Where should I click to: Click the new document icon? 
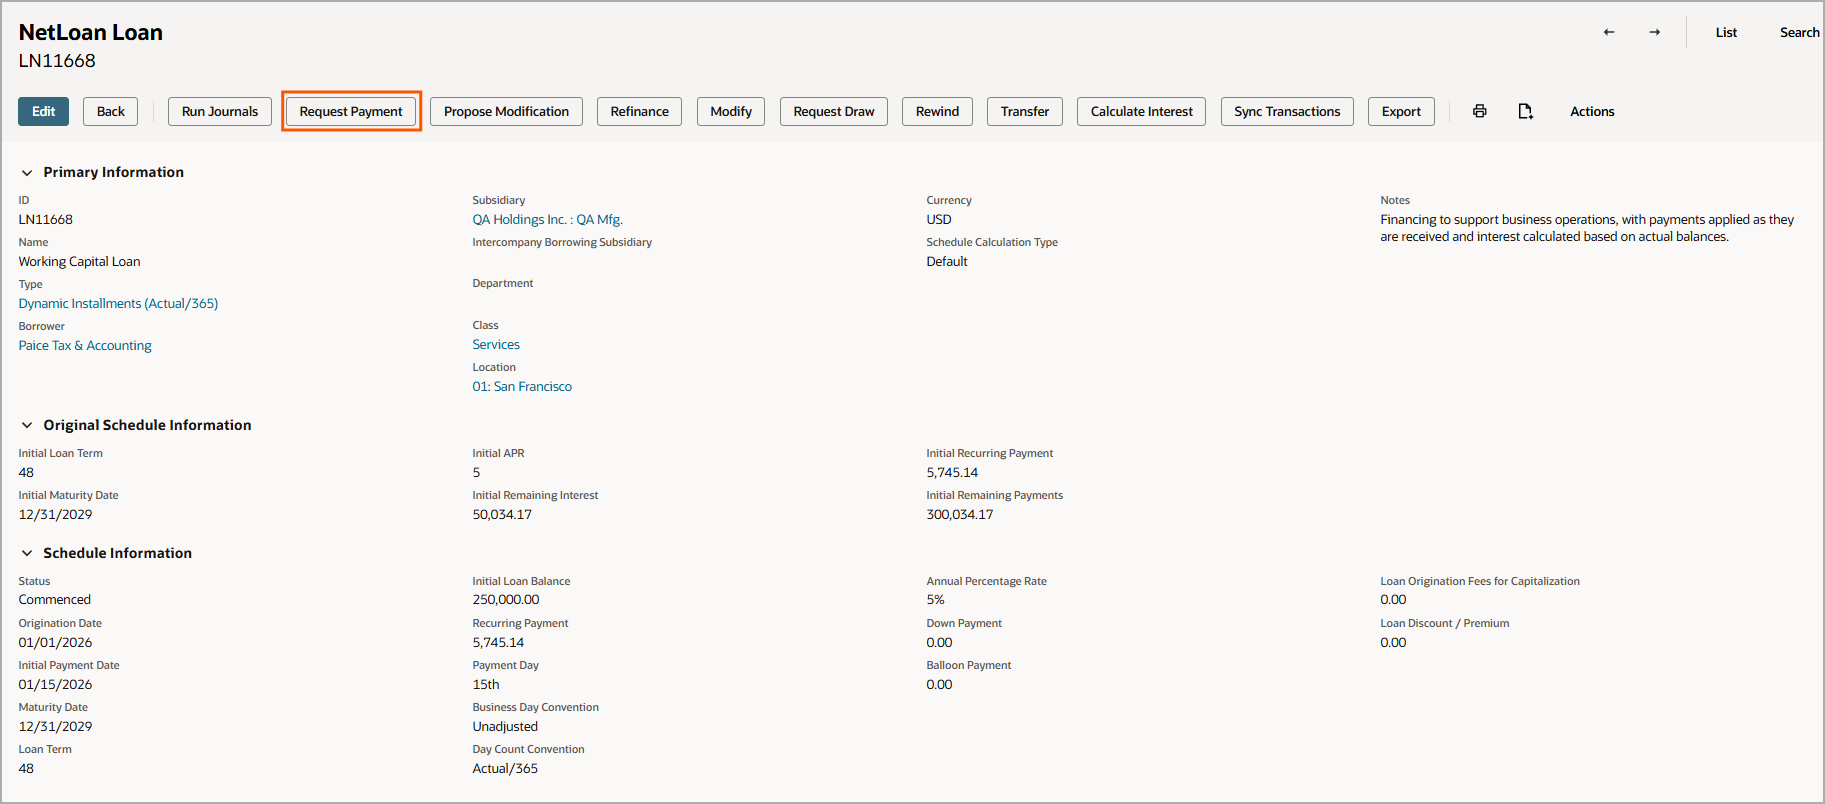(1525, 111)
